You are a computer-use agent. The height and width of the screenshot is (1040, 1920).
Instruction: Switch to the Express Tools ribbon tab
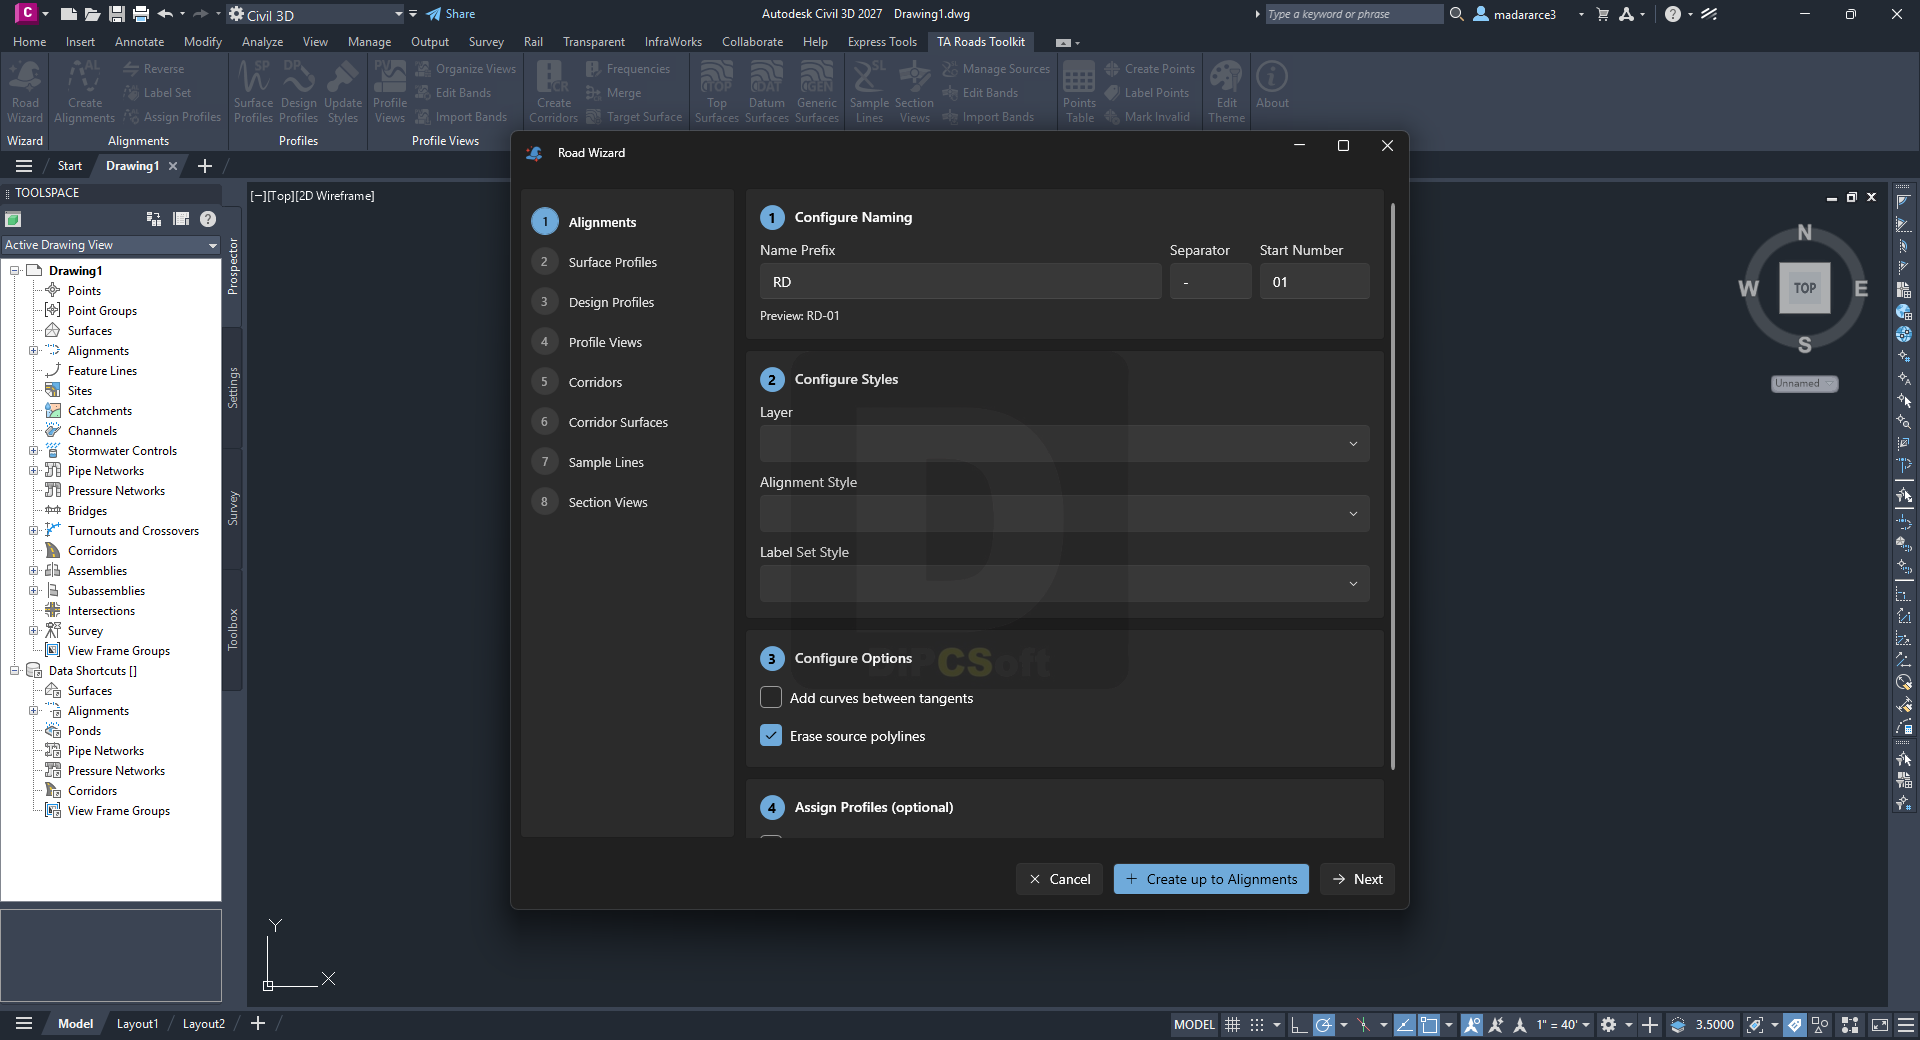click(882, 42)
